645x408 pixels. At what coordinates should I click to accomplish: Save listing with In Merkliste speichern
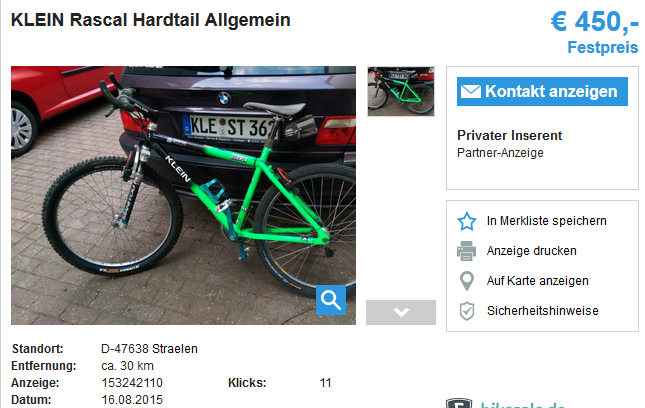tap(546, 221)
